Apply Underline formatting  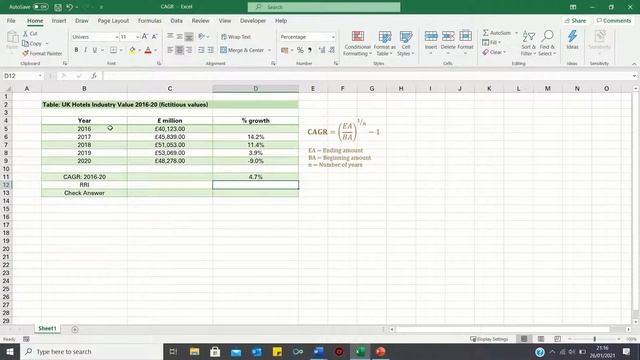pos(95,50)
